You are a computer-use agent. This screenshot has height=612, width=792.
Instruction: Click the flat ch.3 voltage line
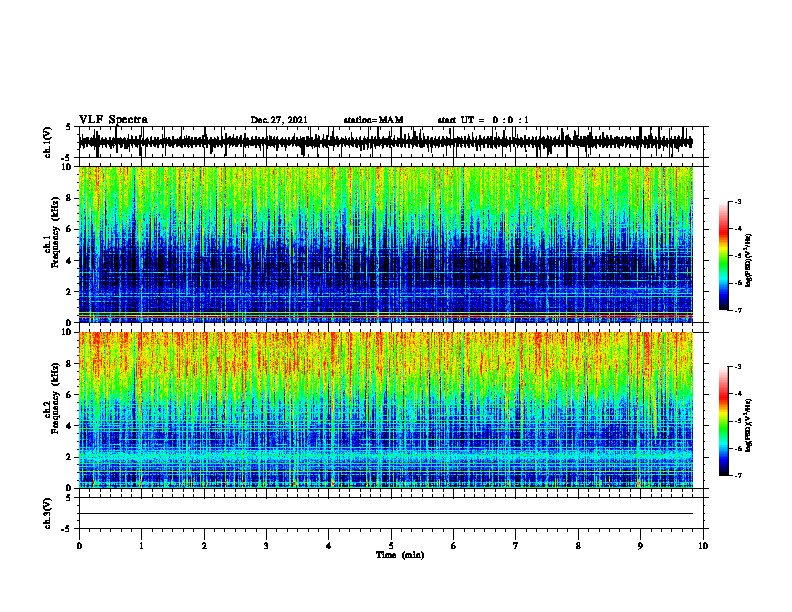(385, 514)
